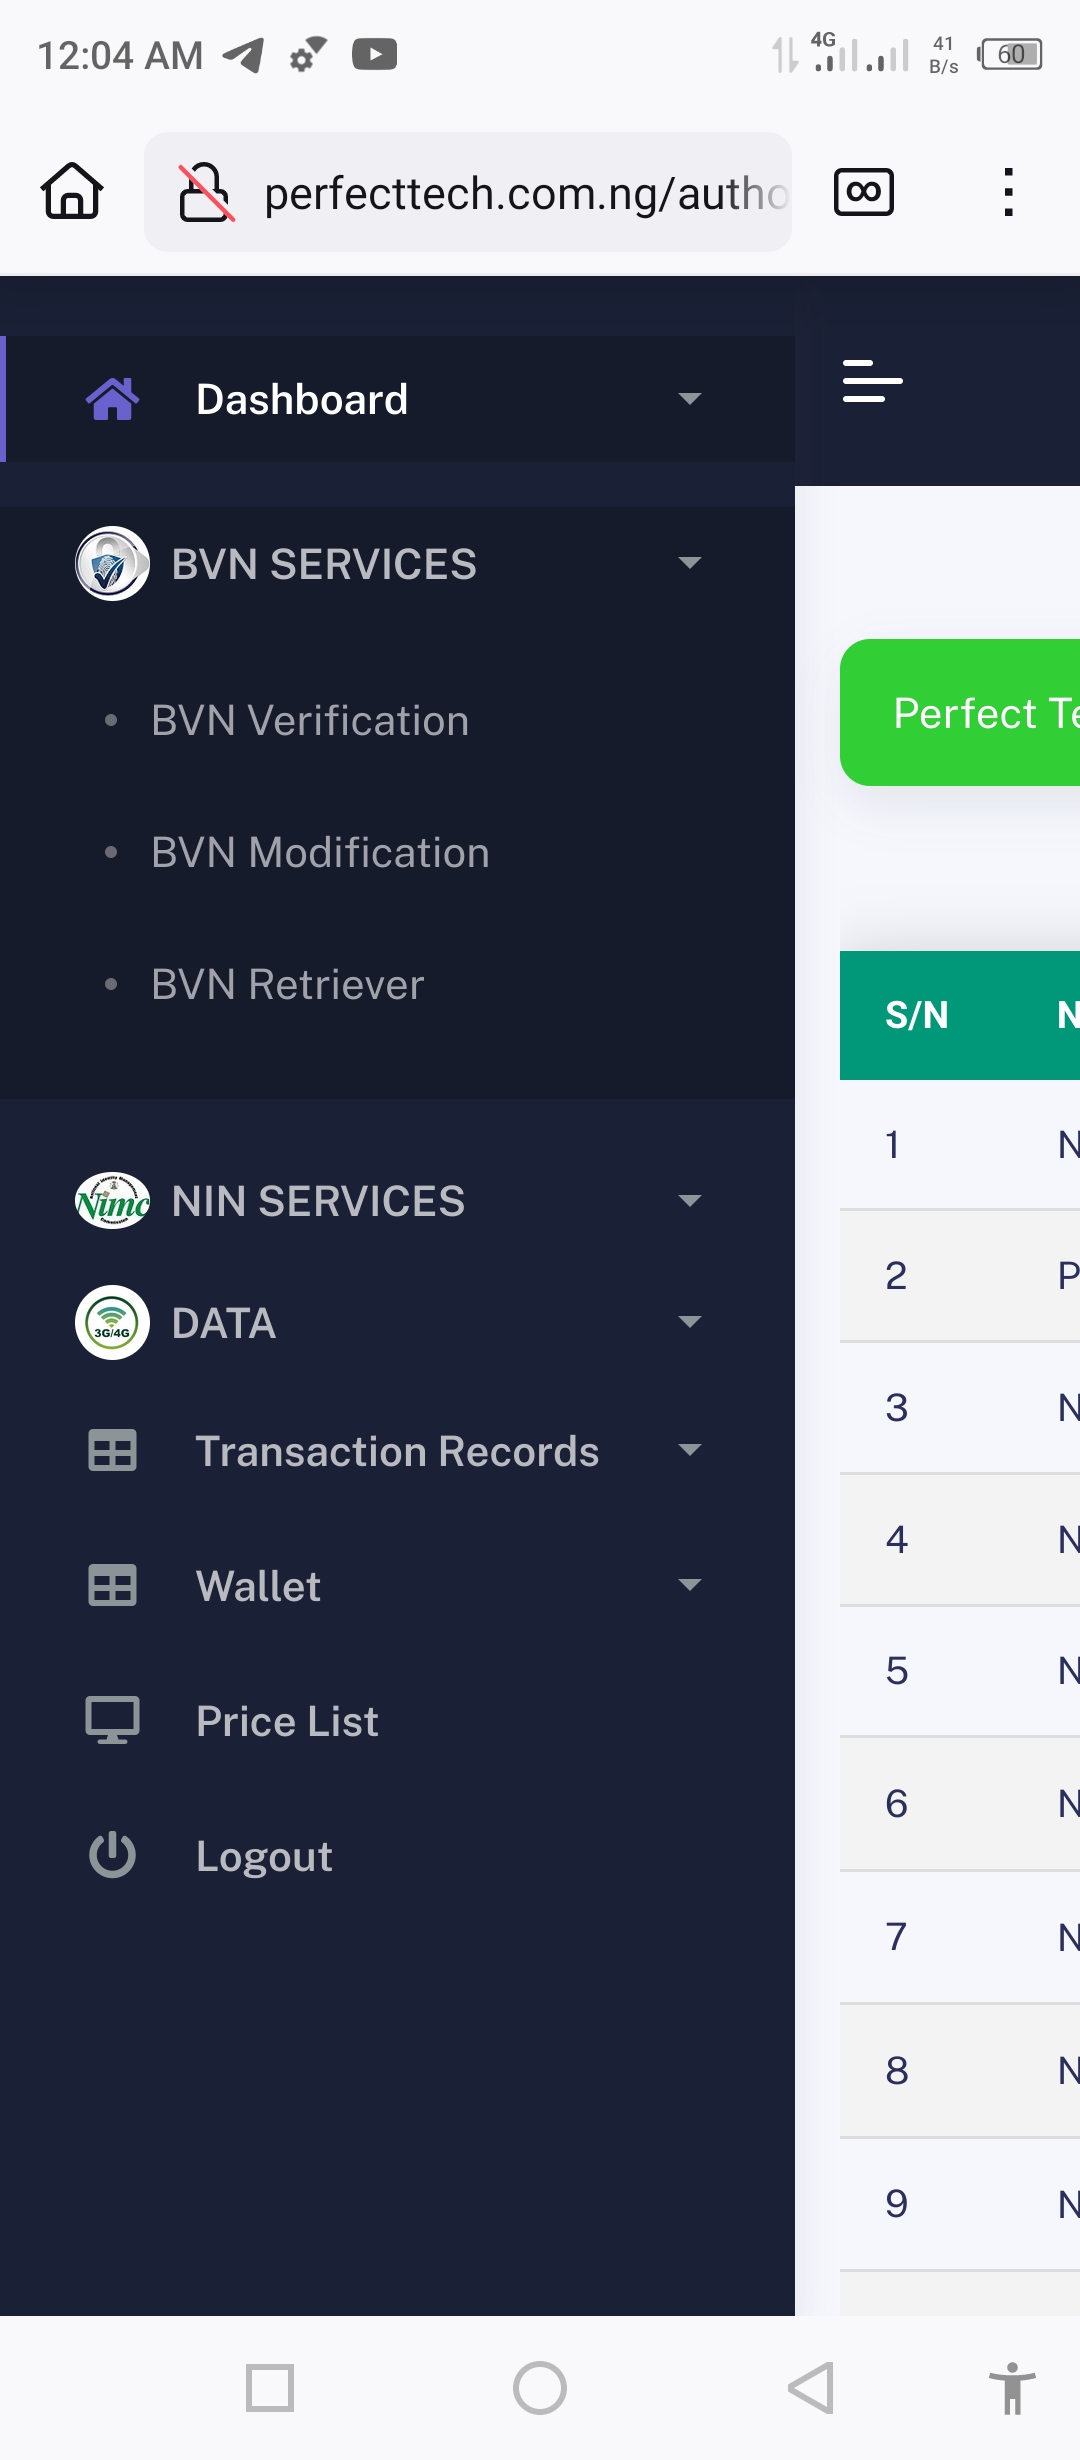Viewport: 1080px width, 2460px height.
Task: Tap the browser home icon
Action: tap(71, 191)
